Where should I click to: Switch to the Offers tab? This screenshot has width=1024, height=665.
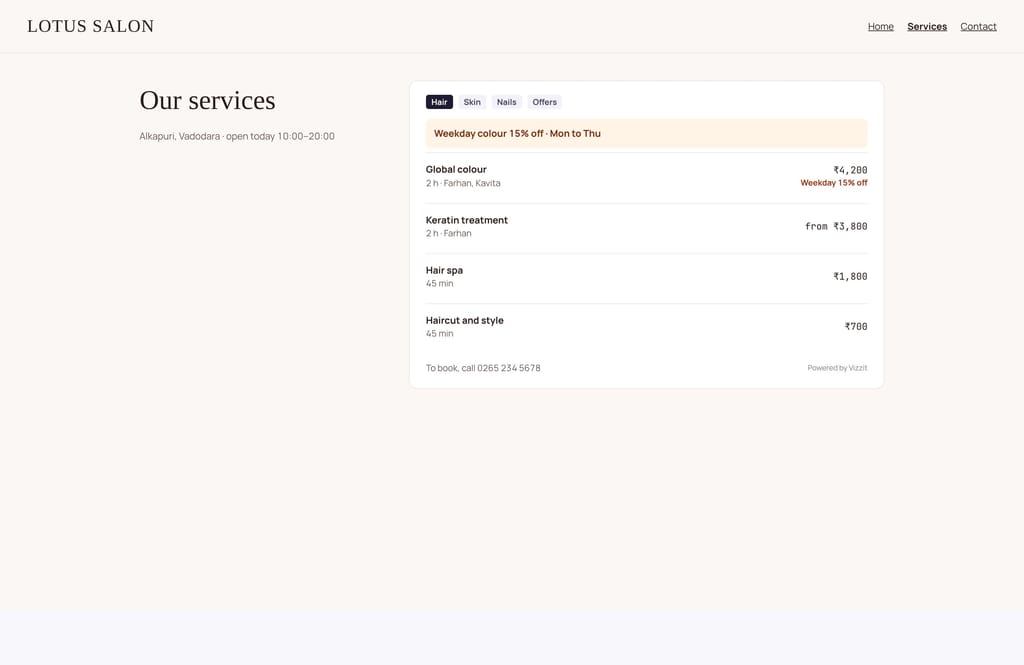544,102
